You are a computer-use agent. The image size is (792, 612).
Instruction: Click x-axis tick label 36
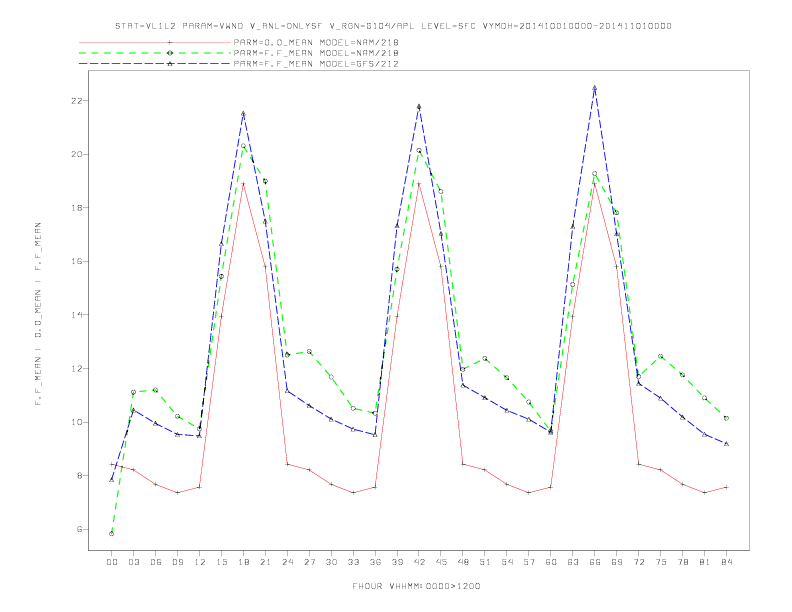click(x=375, y=562)
